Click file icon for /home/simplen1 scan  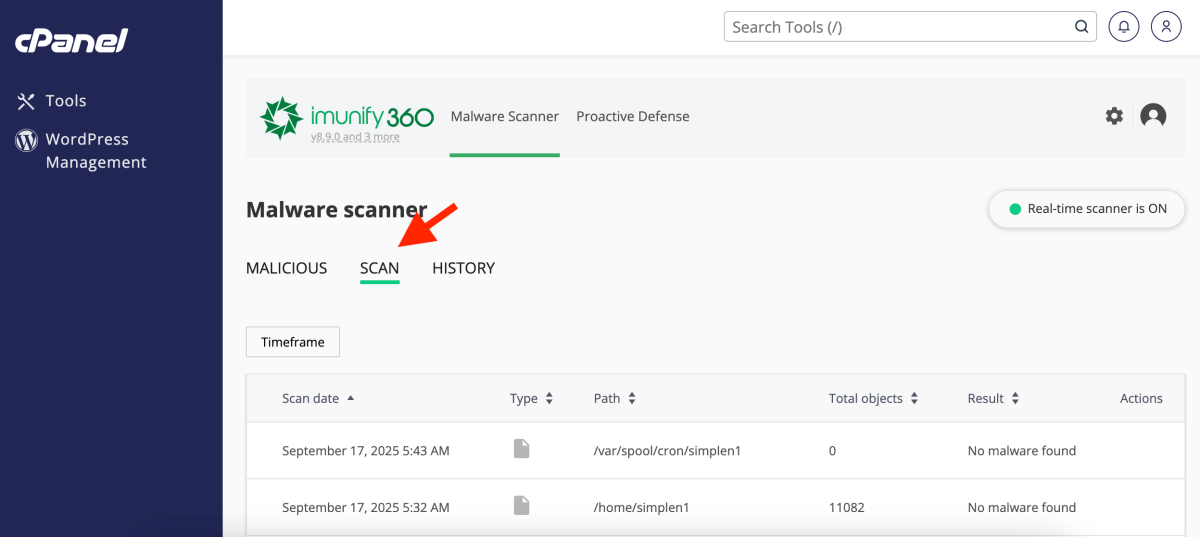coord(521,506)
